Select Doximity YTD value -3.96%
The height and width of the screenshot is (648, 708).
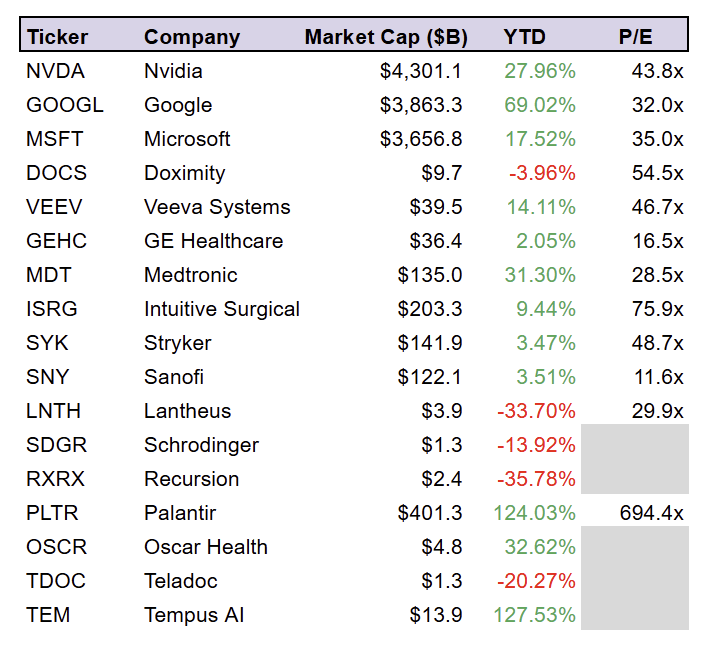point(542,173)
